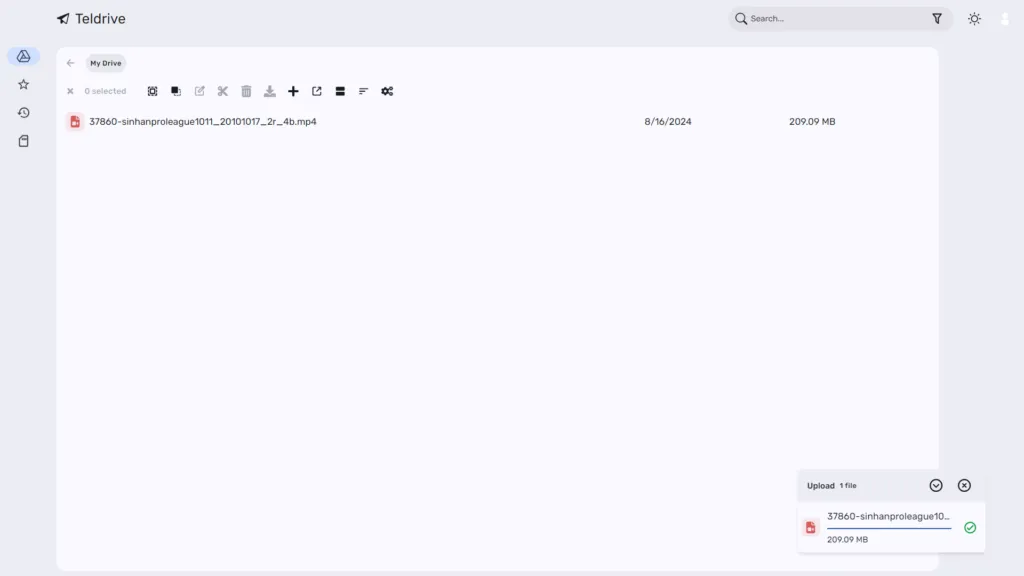Copy files using the copy toolbar icon
Image resolution: width=1024 pixels, height=576 pixels.
click(x=176, y=91)
